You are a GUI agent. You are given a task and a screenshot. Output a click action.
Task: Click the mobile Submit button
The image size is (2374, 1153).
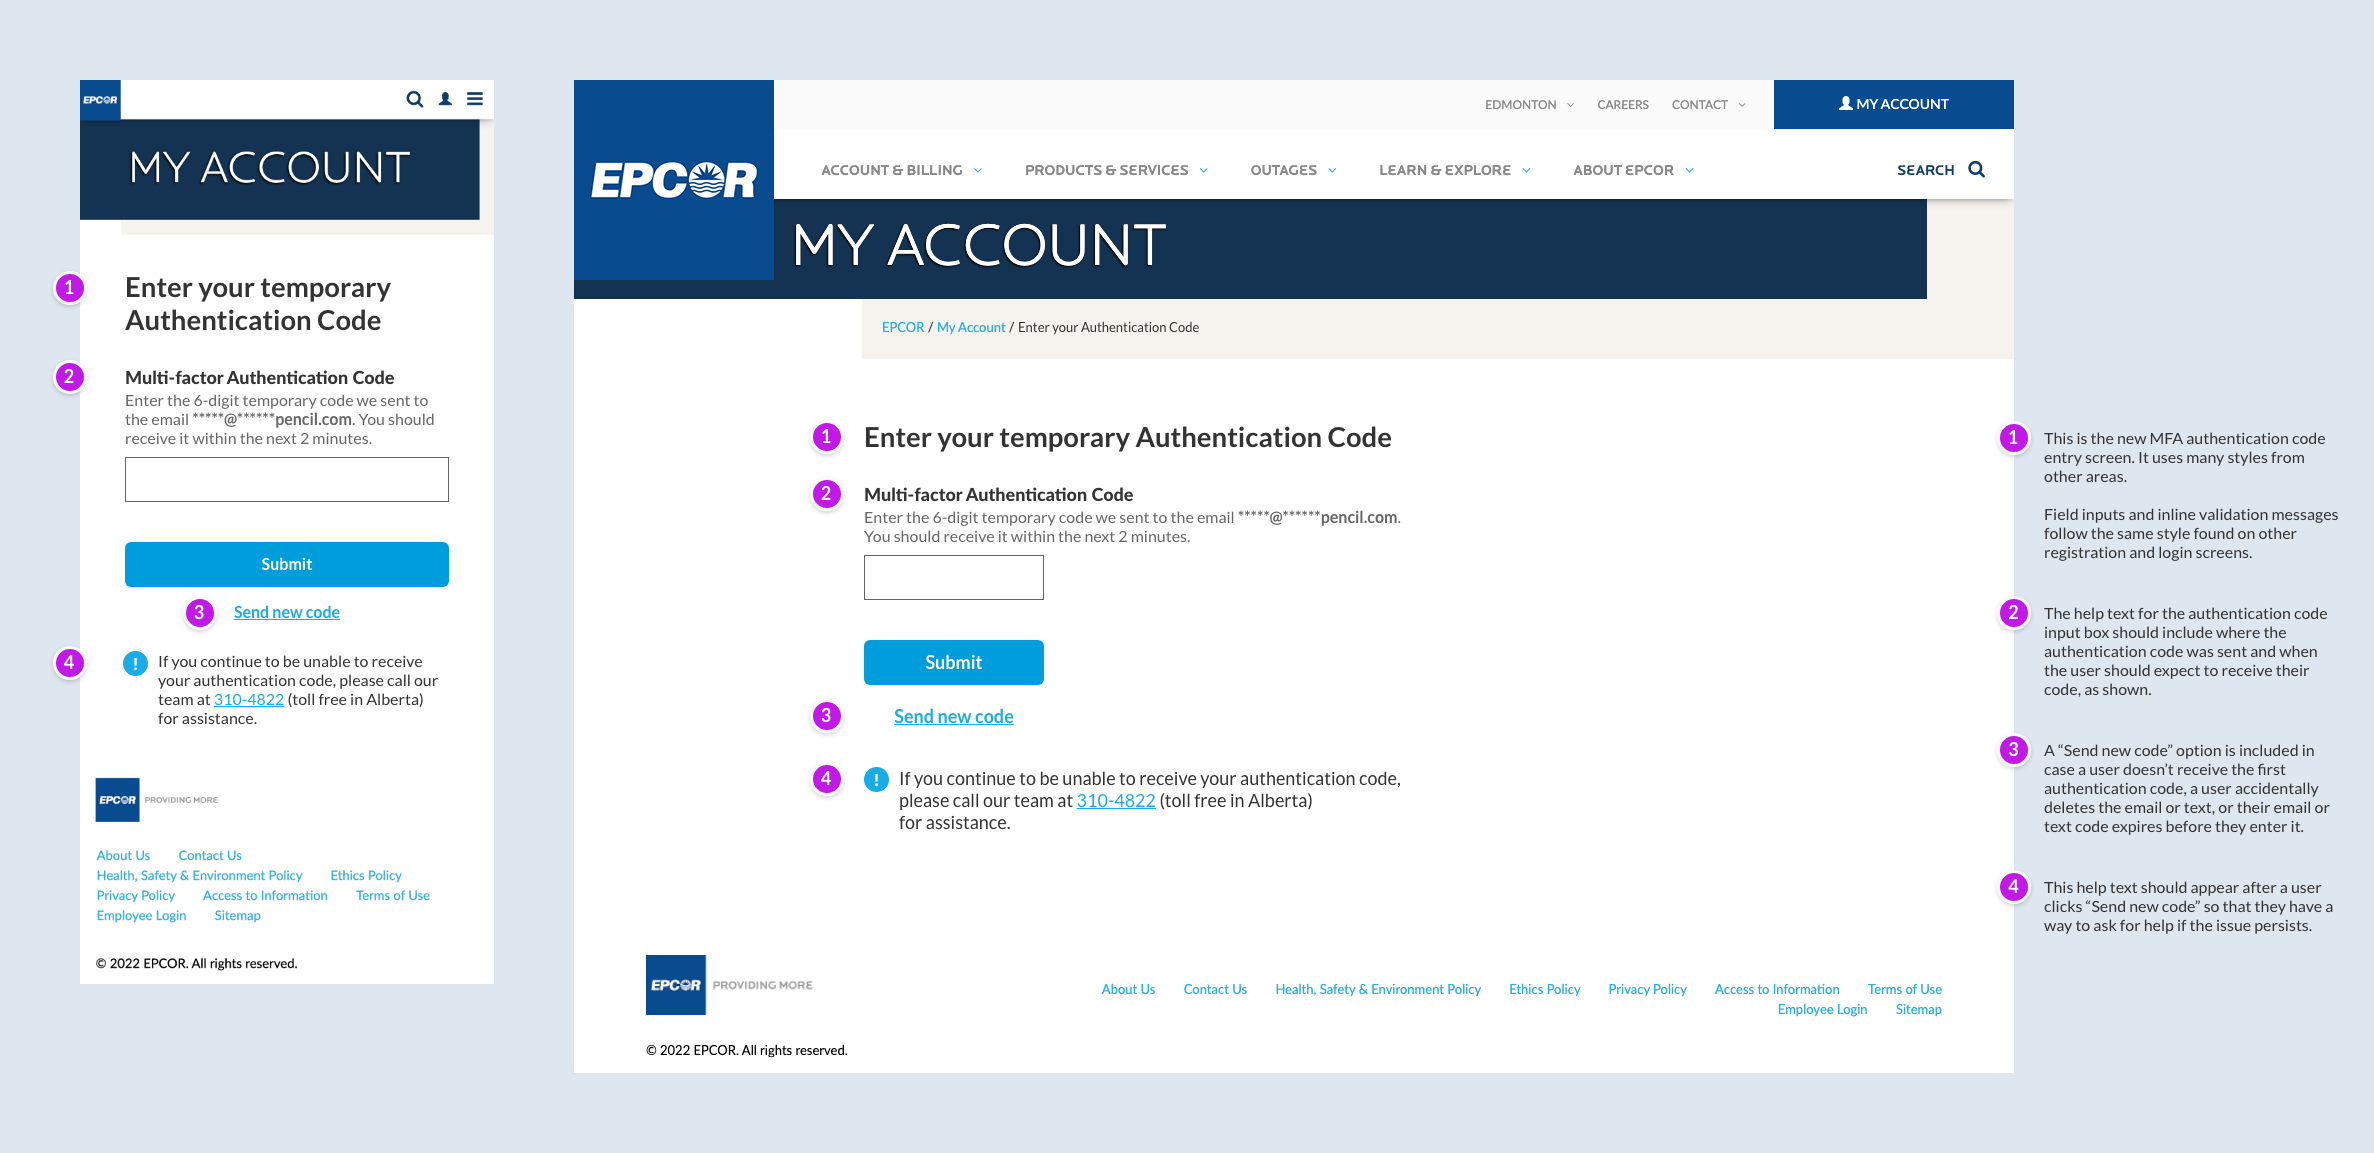287,564
